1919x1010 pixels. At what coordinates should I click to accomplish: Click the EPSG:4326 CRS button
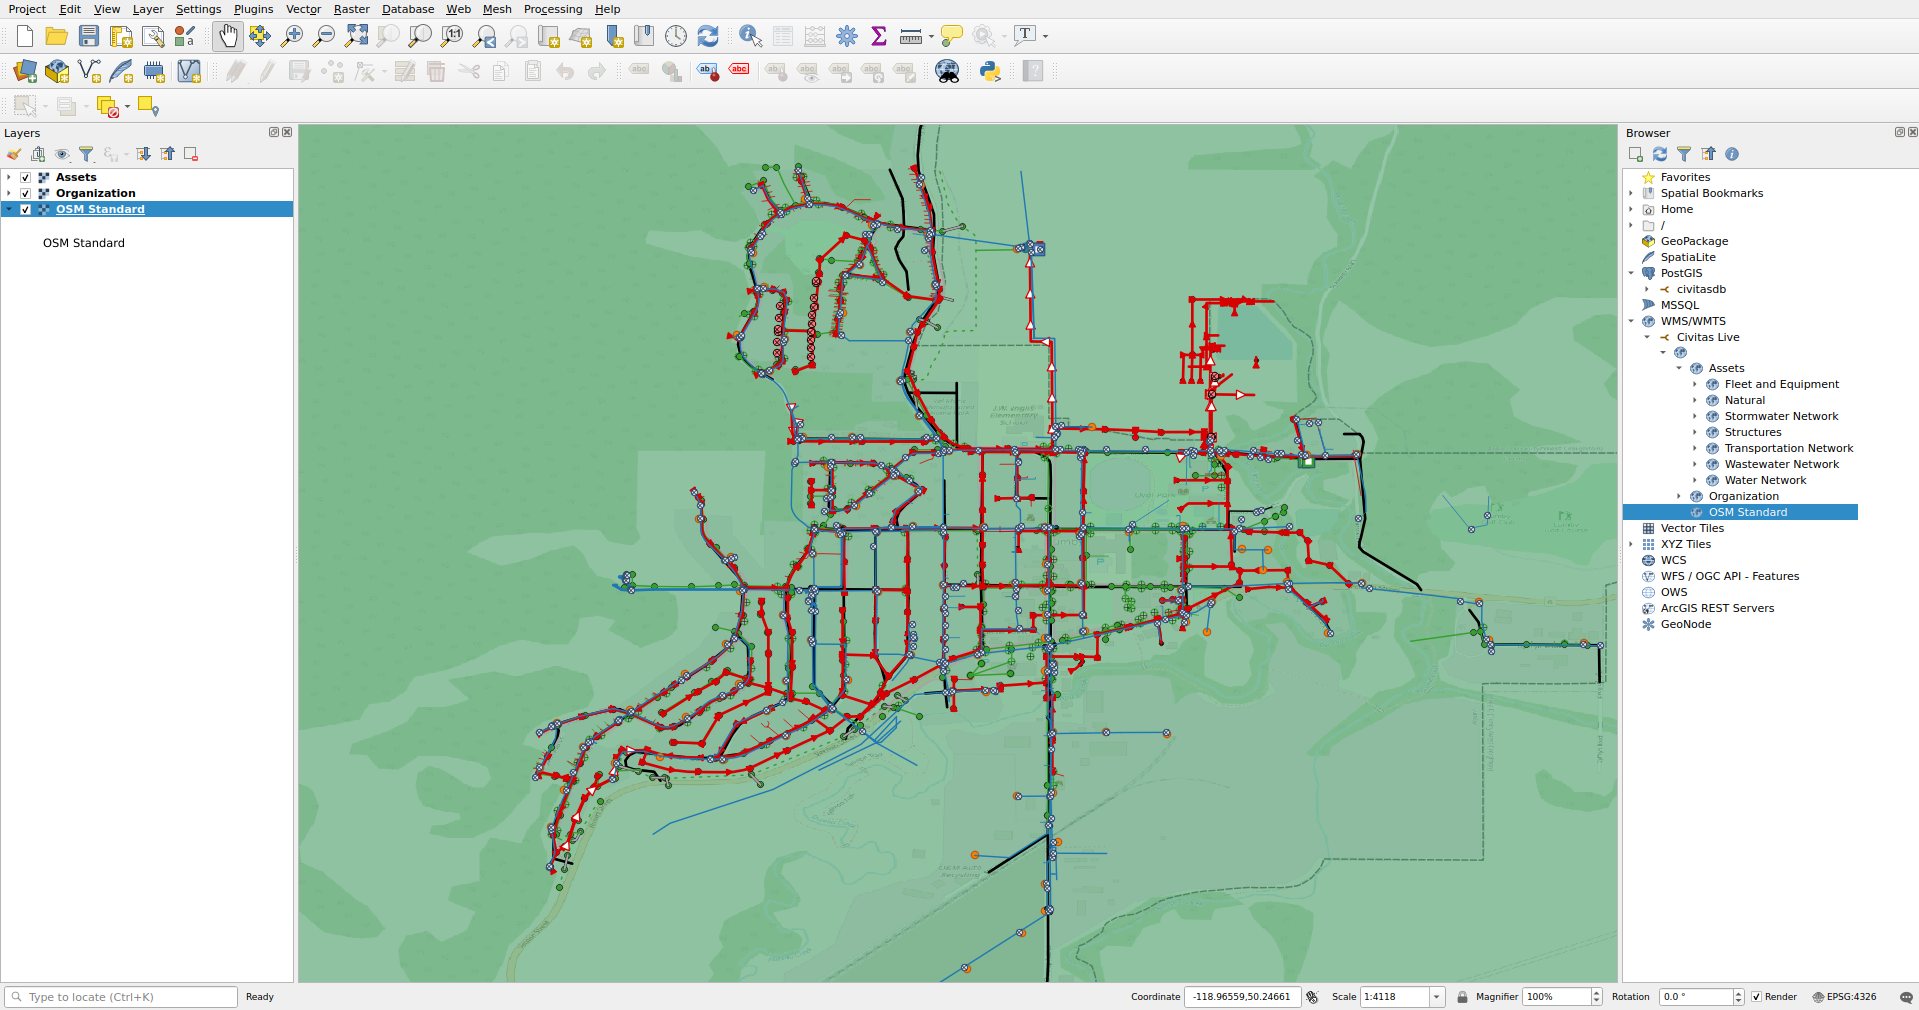coord(1844,997)
